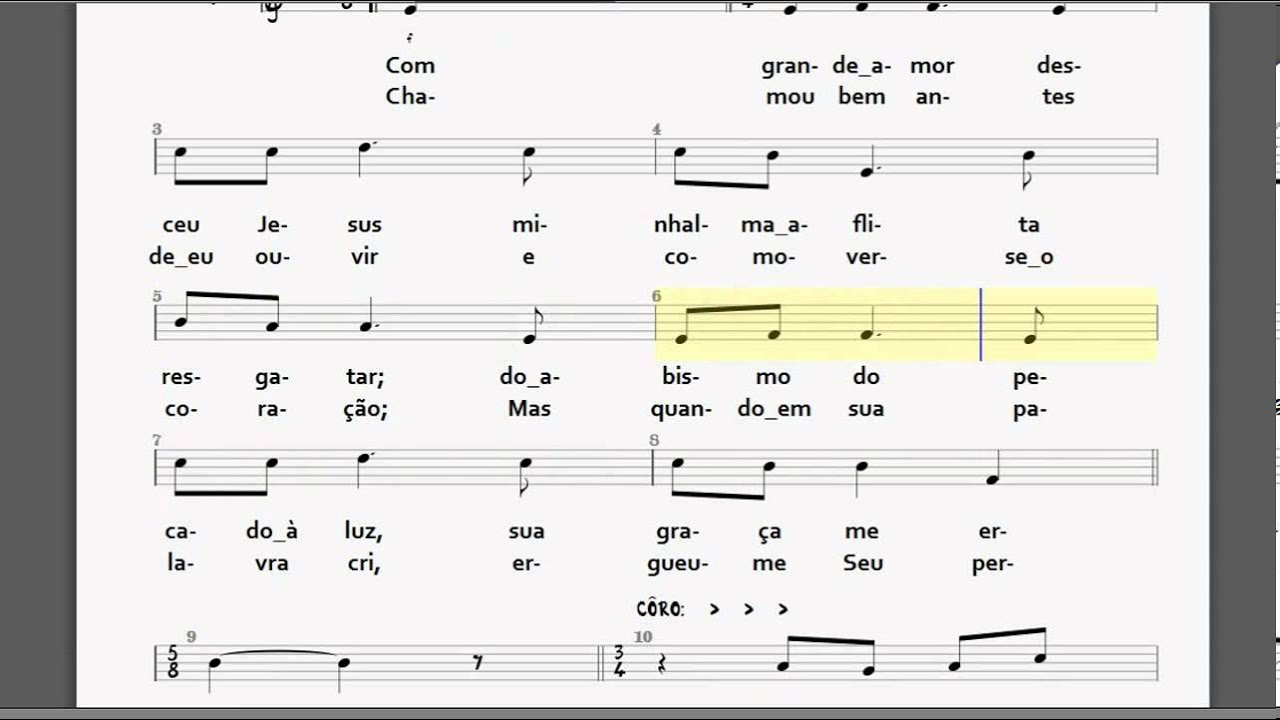Click the lyric 'tes'

pyautogui.click(x=1059, y=97)
